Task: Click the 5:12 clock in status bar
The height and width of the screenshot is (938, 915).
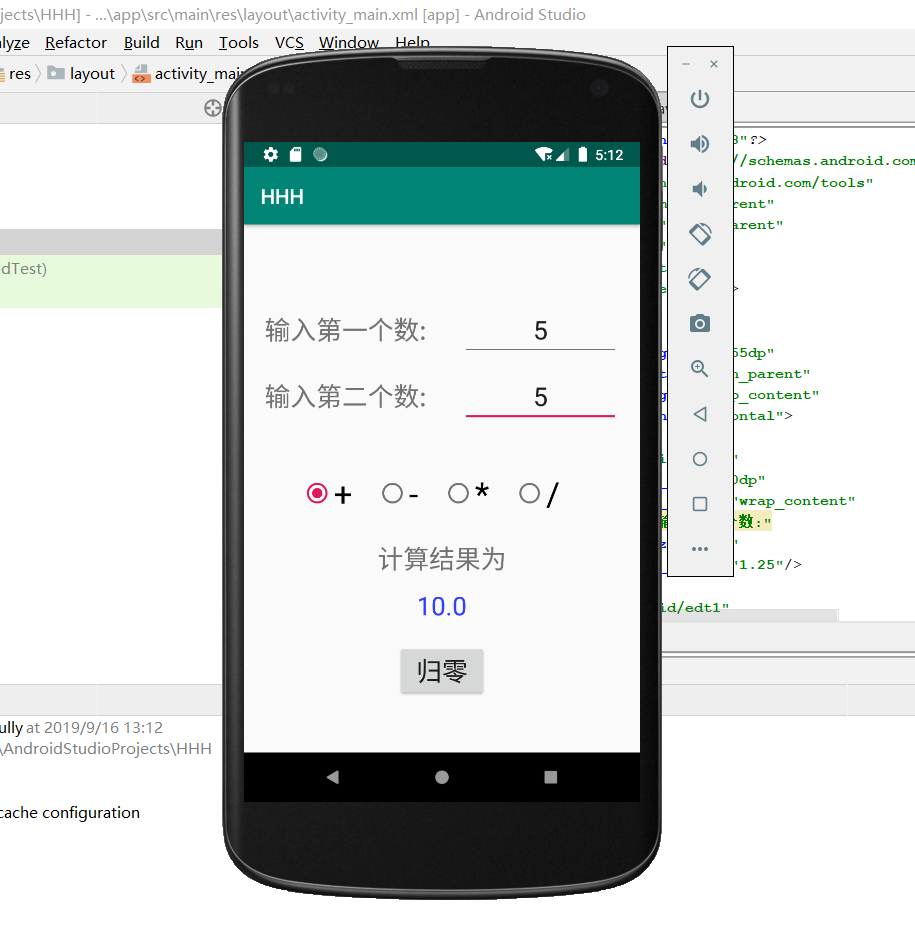Action: 609,155
